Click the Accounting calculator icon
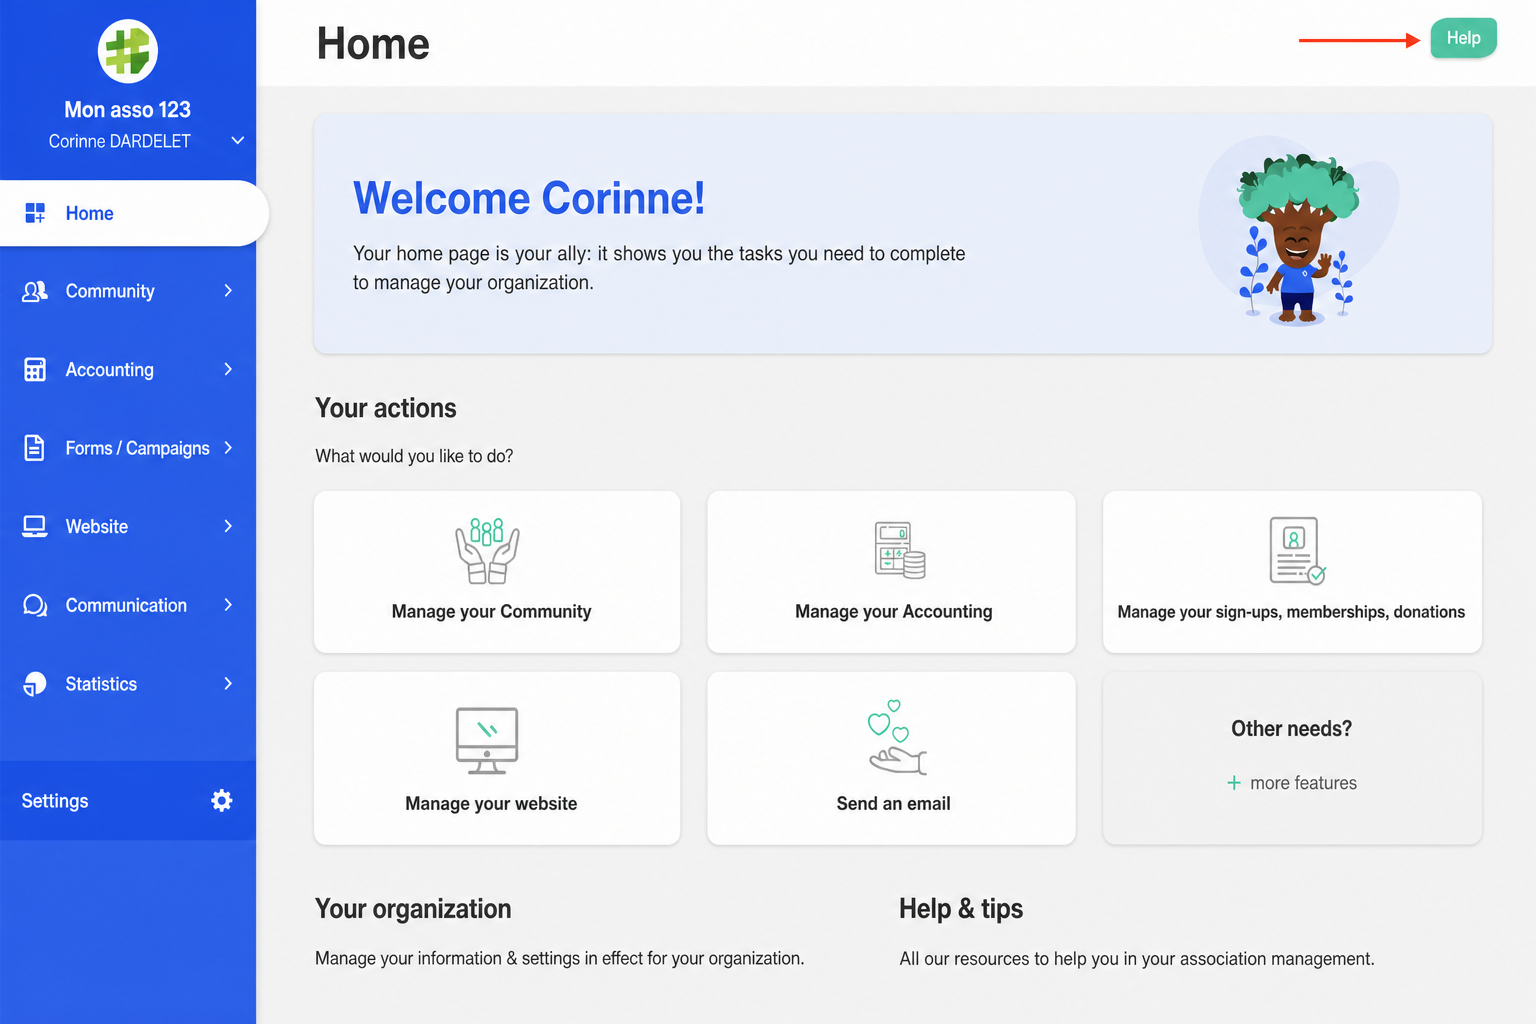The image size is (1536, 1024). tap(35, 369)
